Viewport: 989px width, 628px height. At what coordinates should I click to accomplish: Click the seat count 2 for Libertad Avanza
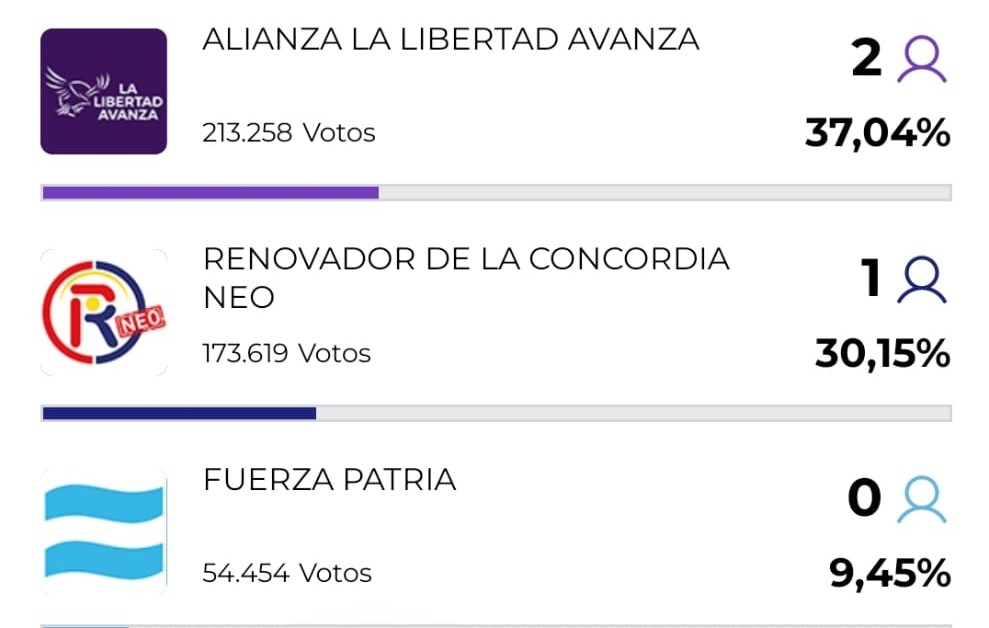[x=868, y=58]
